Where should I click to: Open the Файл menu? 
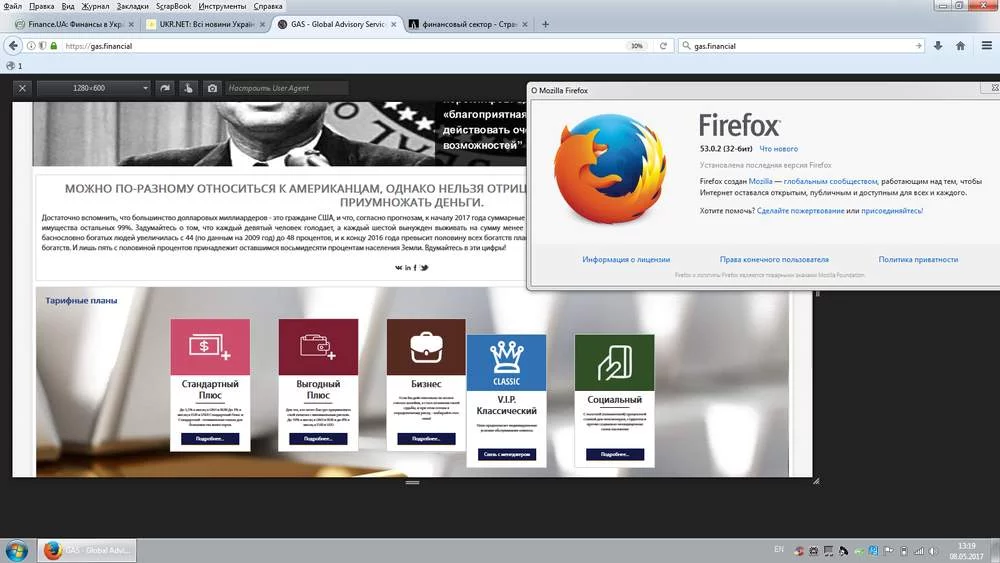13,6
